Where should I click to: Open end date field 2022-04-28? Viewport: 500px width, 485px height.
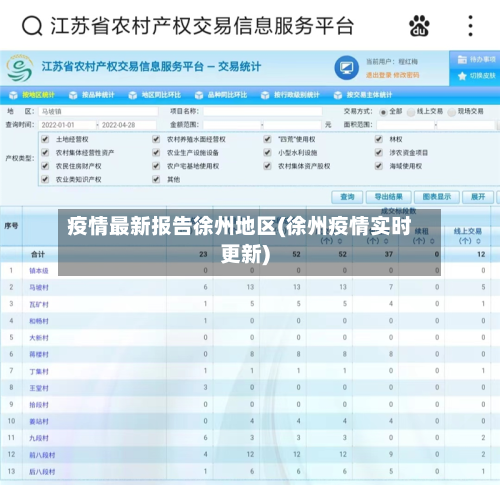tap(128, 125)
